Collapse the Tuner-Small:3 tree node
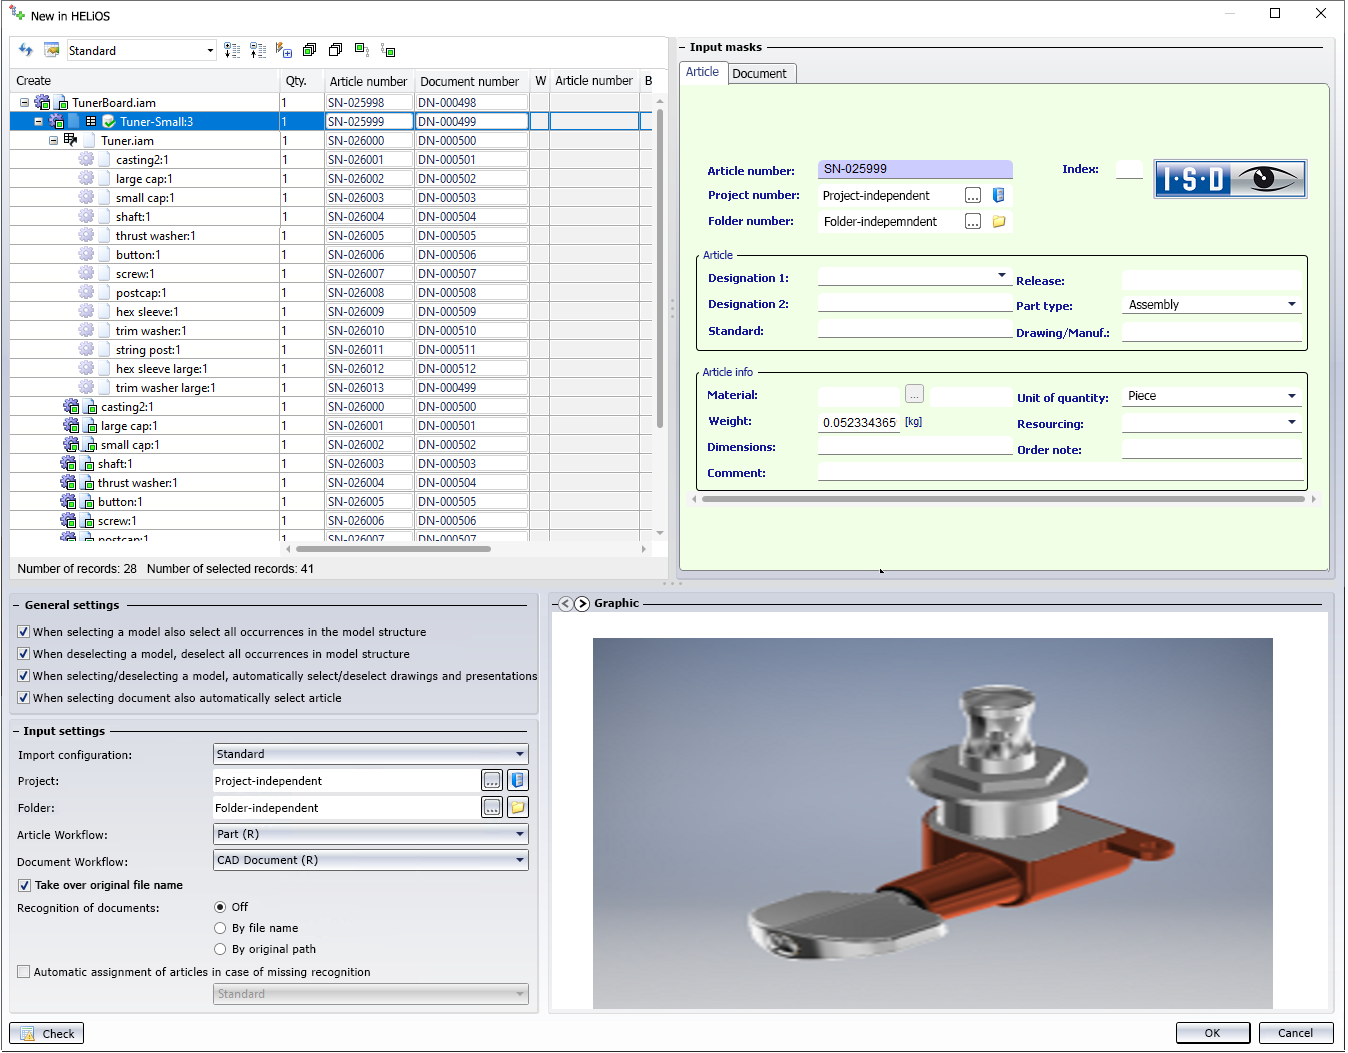This screenshot has width=1348, height=1053. pyautogui.click(x=39, y=121)
